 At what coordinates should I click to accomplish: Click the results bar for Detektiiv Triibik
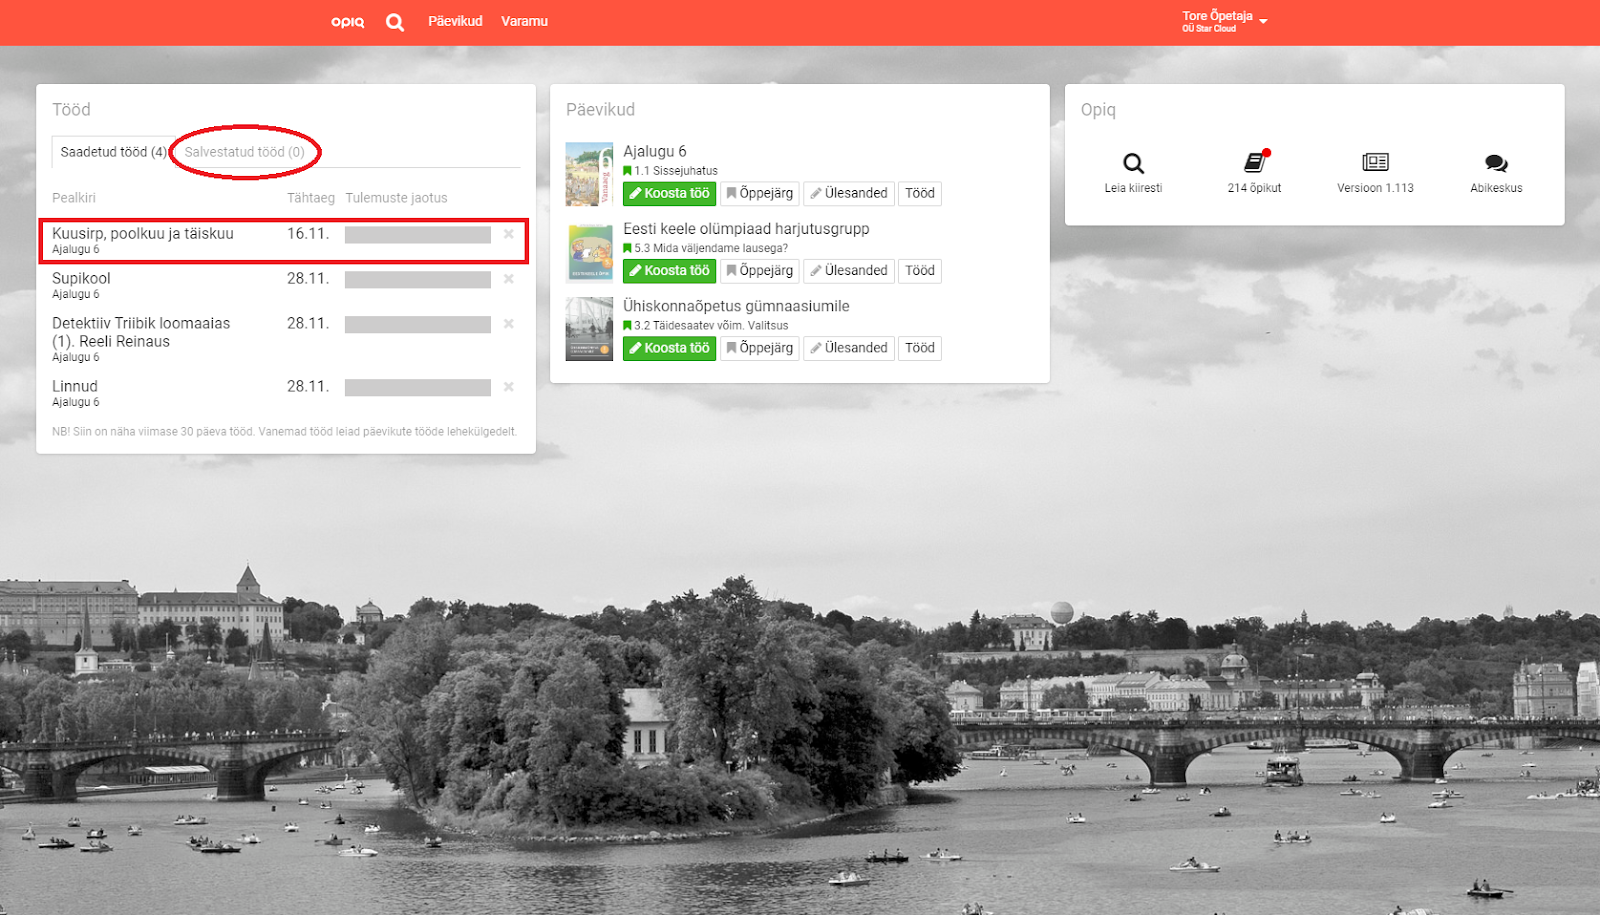(x=417, y=325)
